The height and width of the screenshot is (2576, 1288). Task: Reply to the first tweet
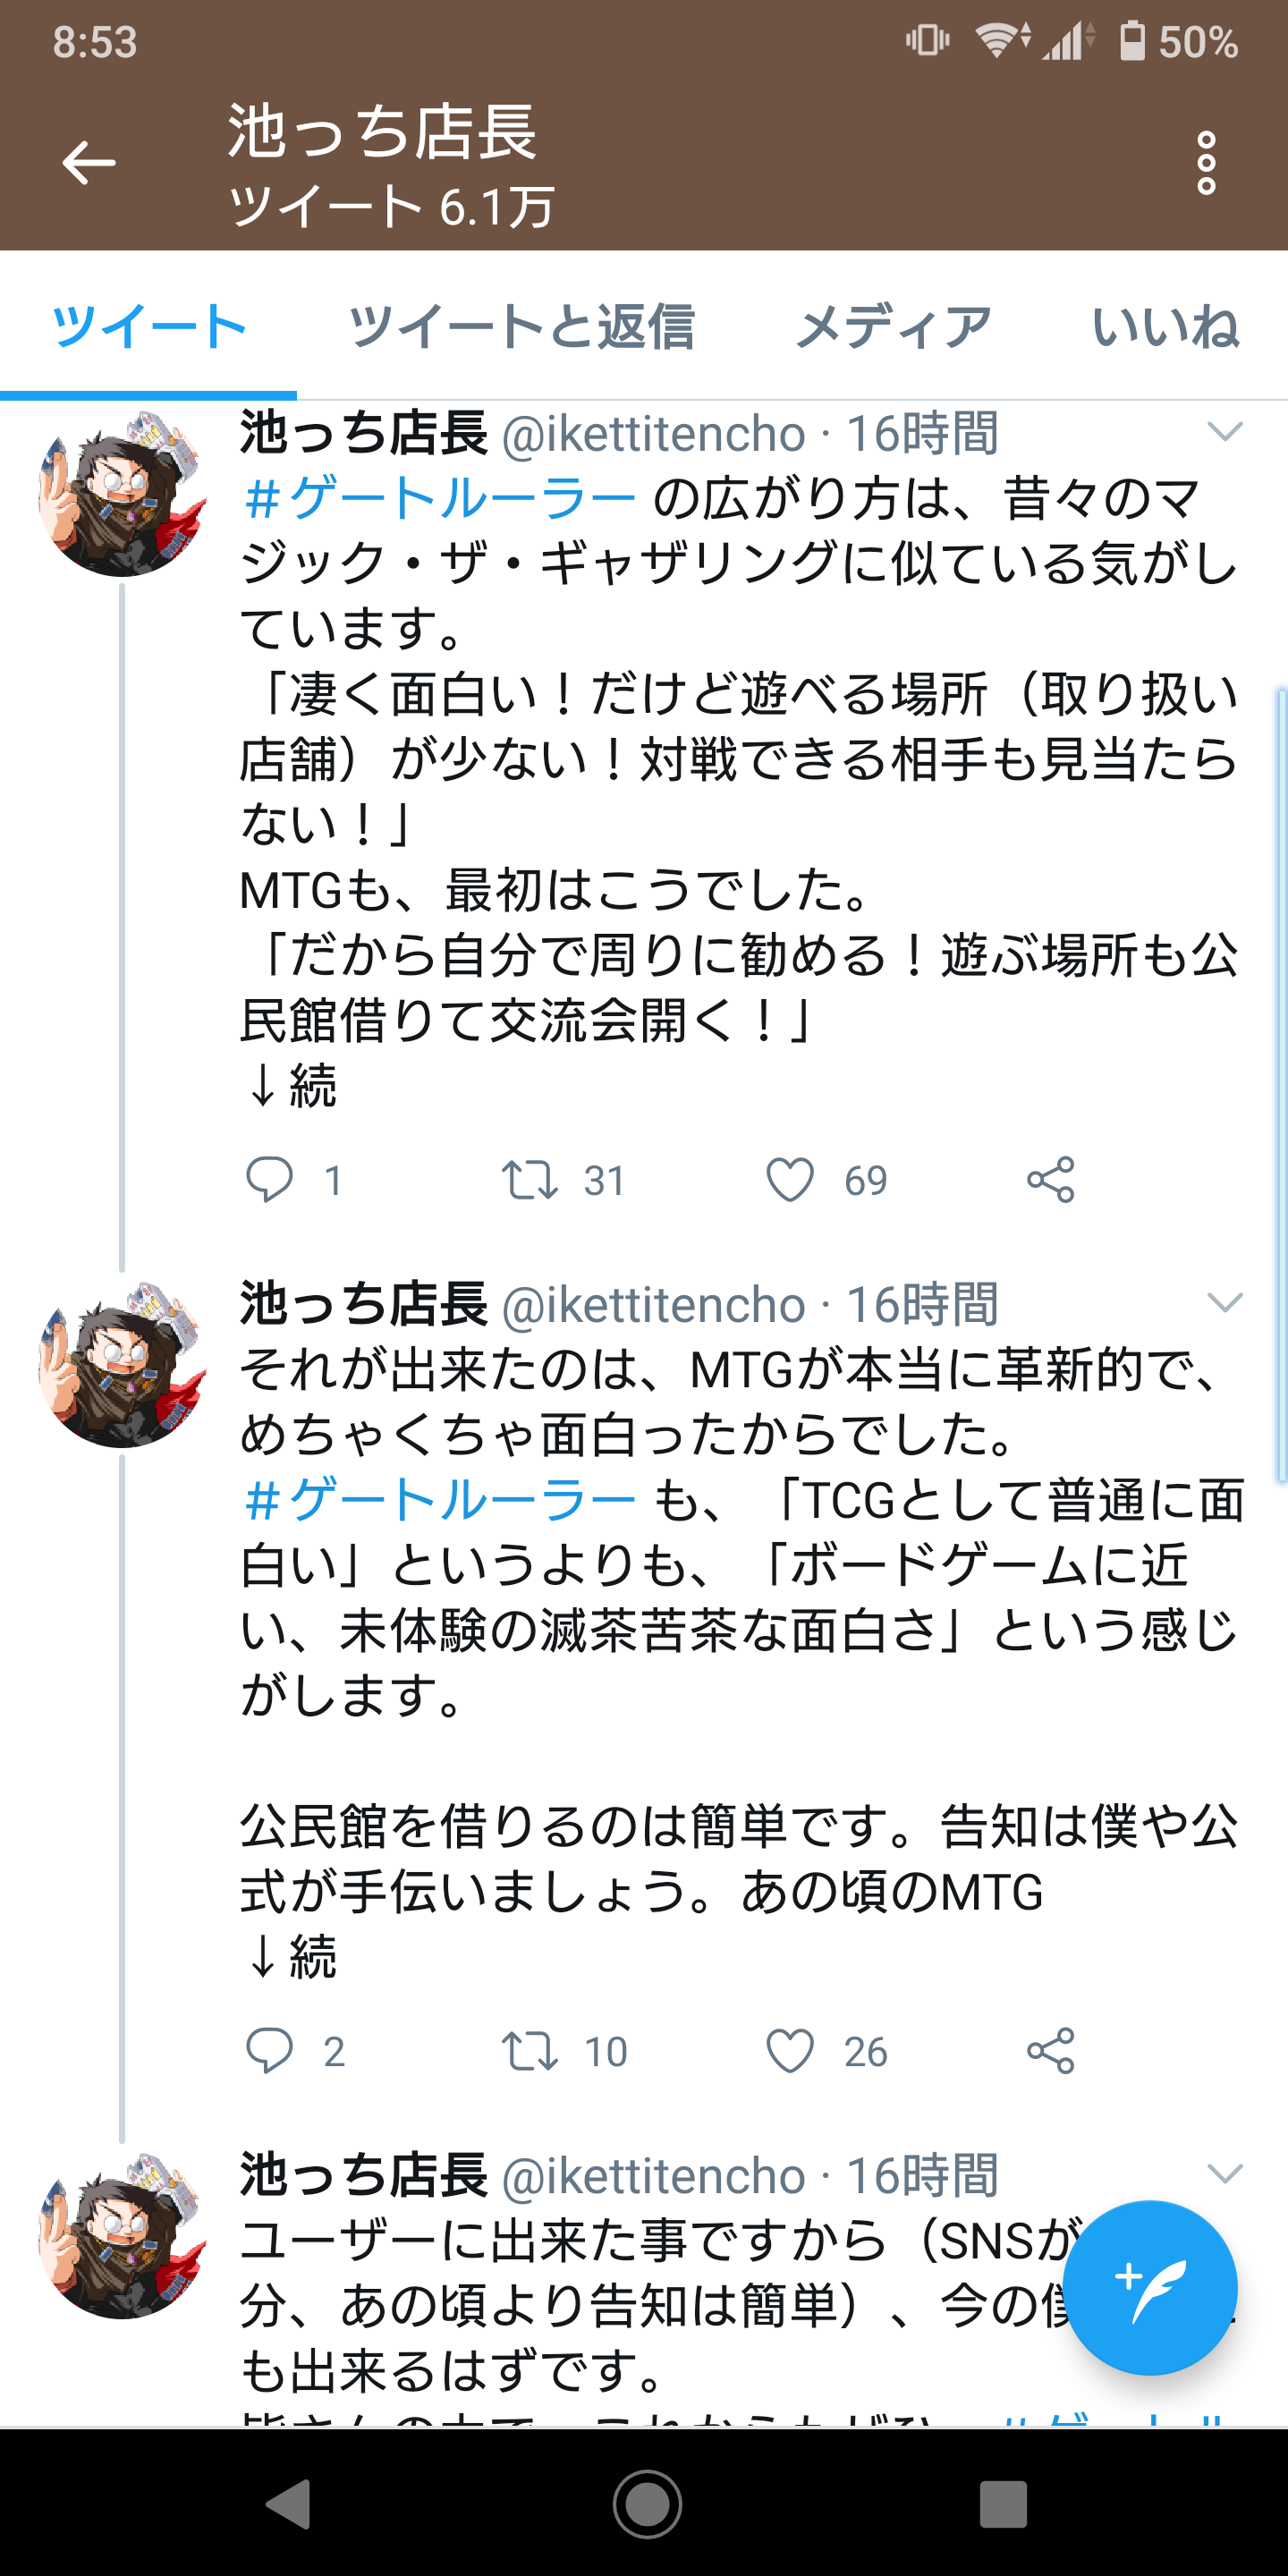pos(269,1179)
